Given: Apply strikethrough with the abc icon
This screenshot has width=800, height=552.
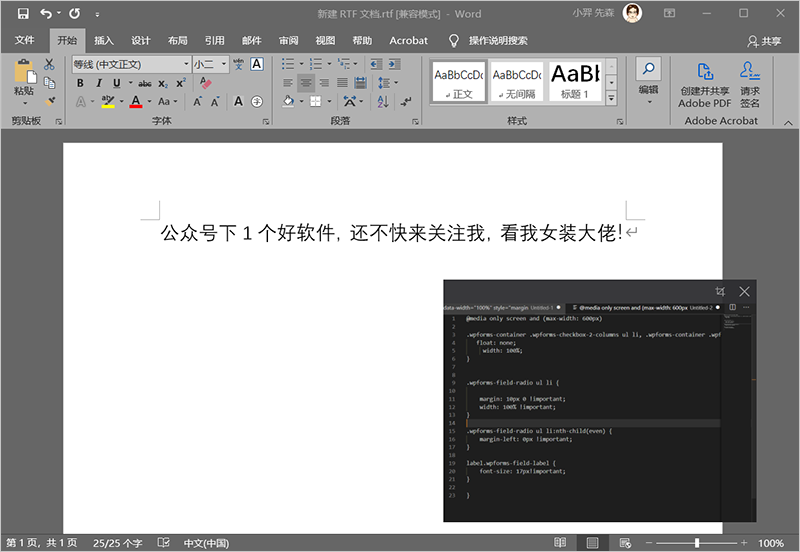Looking at the screenshot, I should pos(145,83).
